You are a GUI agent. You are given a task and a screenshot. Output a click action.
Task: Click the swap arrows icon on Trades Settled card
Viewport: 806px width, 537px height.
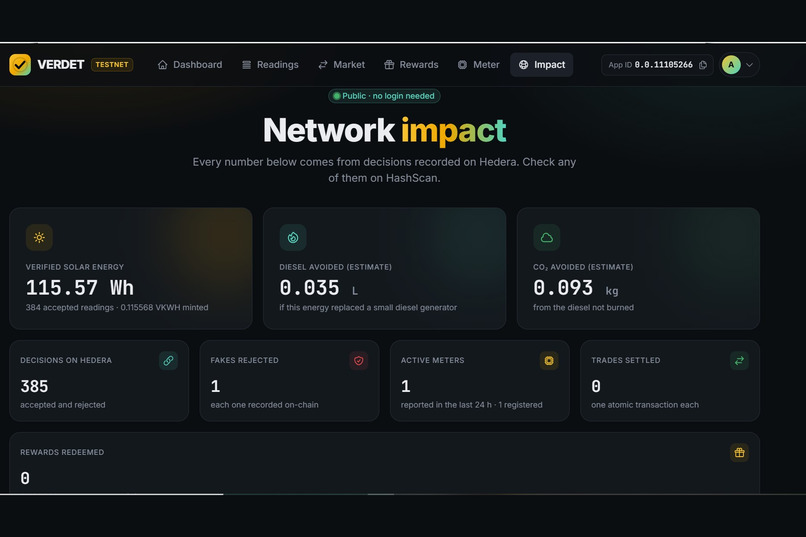point(739,361)
